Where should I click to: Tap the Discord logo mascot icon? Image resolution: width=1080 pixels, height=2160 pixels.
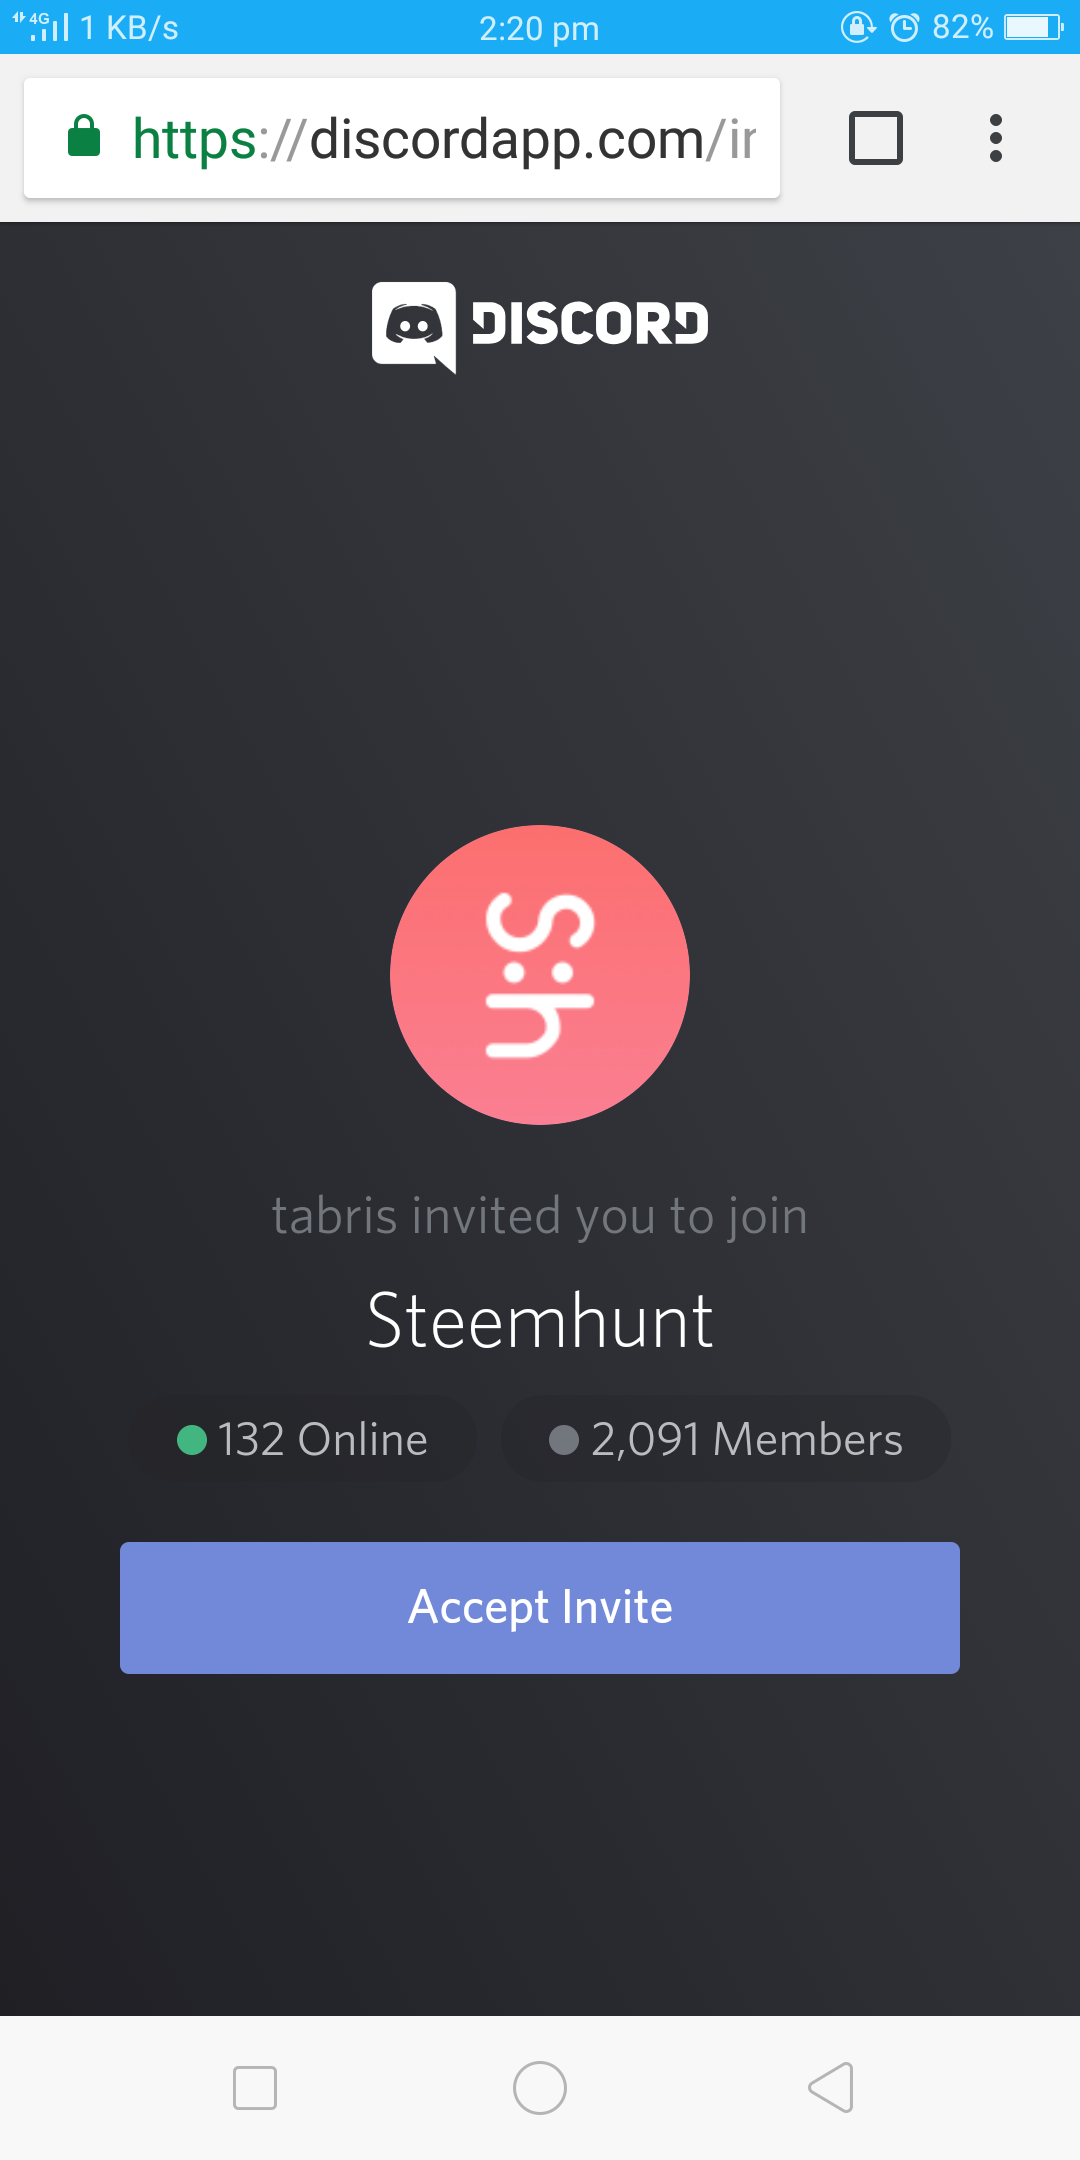coord(414,326)
